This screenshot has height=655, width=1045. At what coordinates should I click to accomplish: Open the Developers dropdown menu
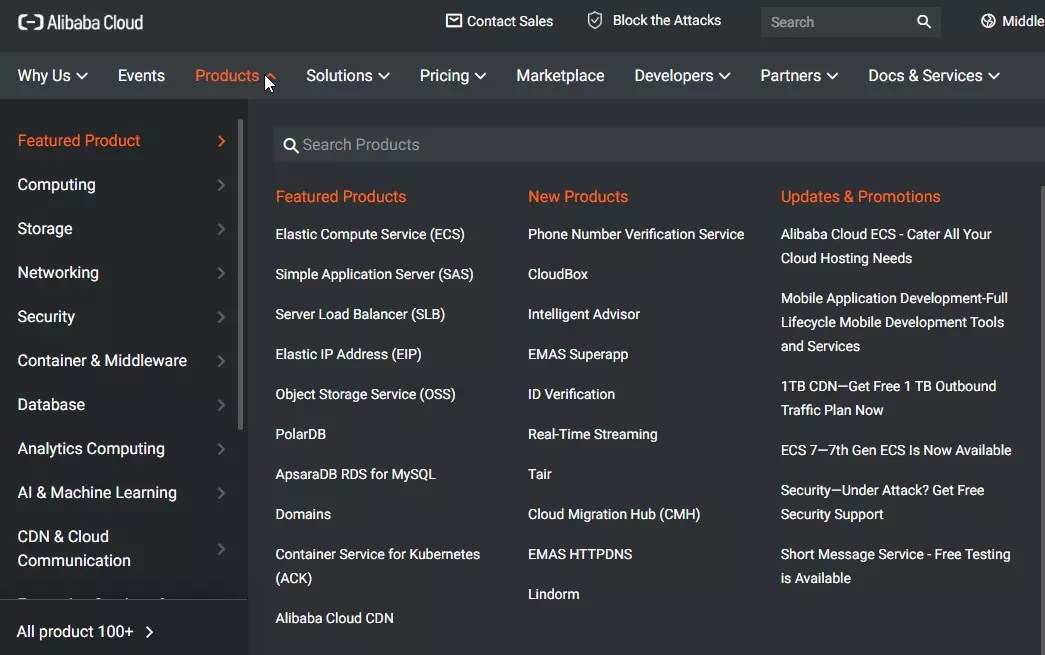[682, 75]
